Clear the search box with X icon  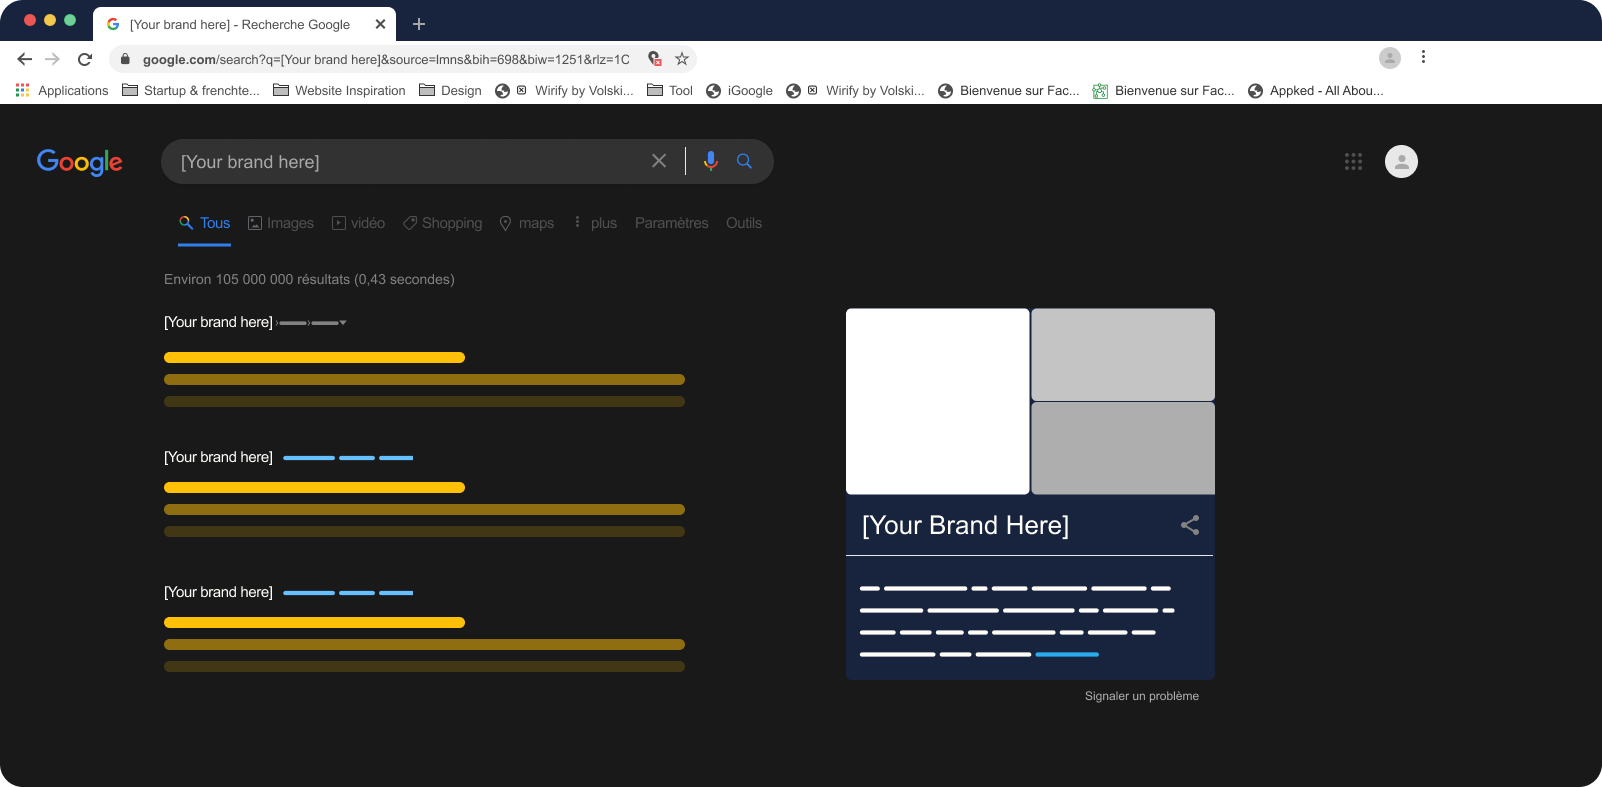coord(659,161)
